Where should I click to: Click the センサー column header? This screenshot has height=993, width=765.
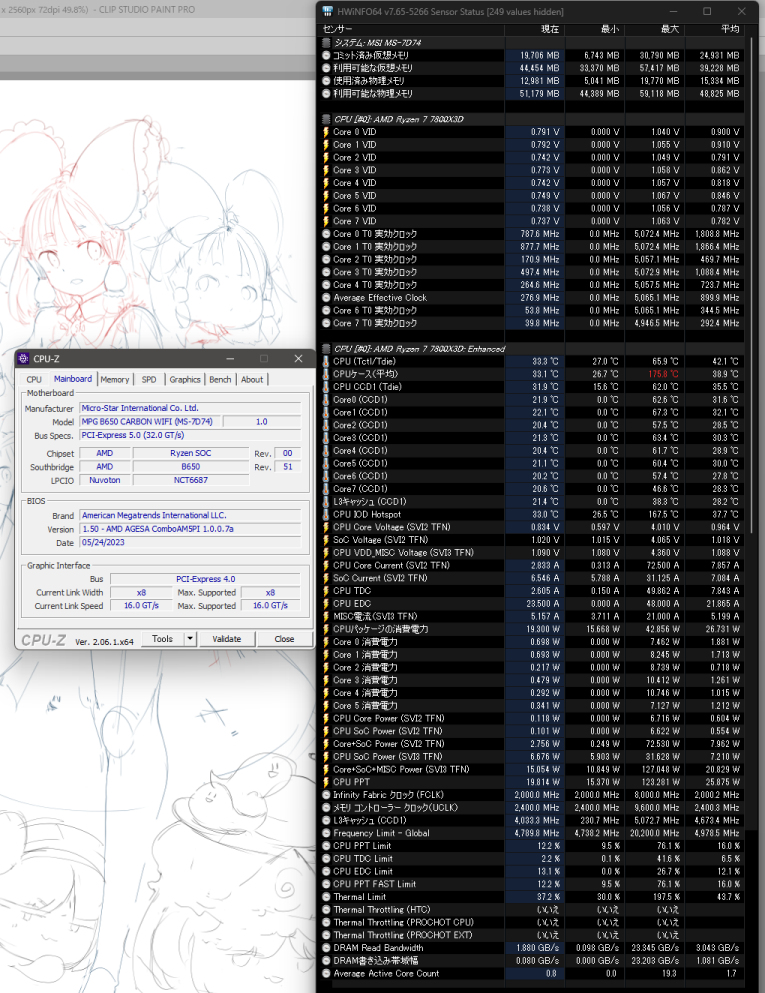pyautogui.click(x=412, y=29)
